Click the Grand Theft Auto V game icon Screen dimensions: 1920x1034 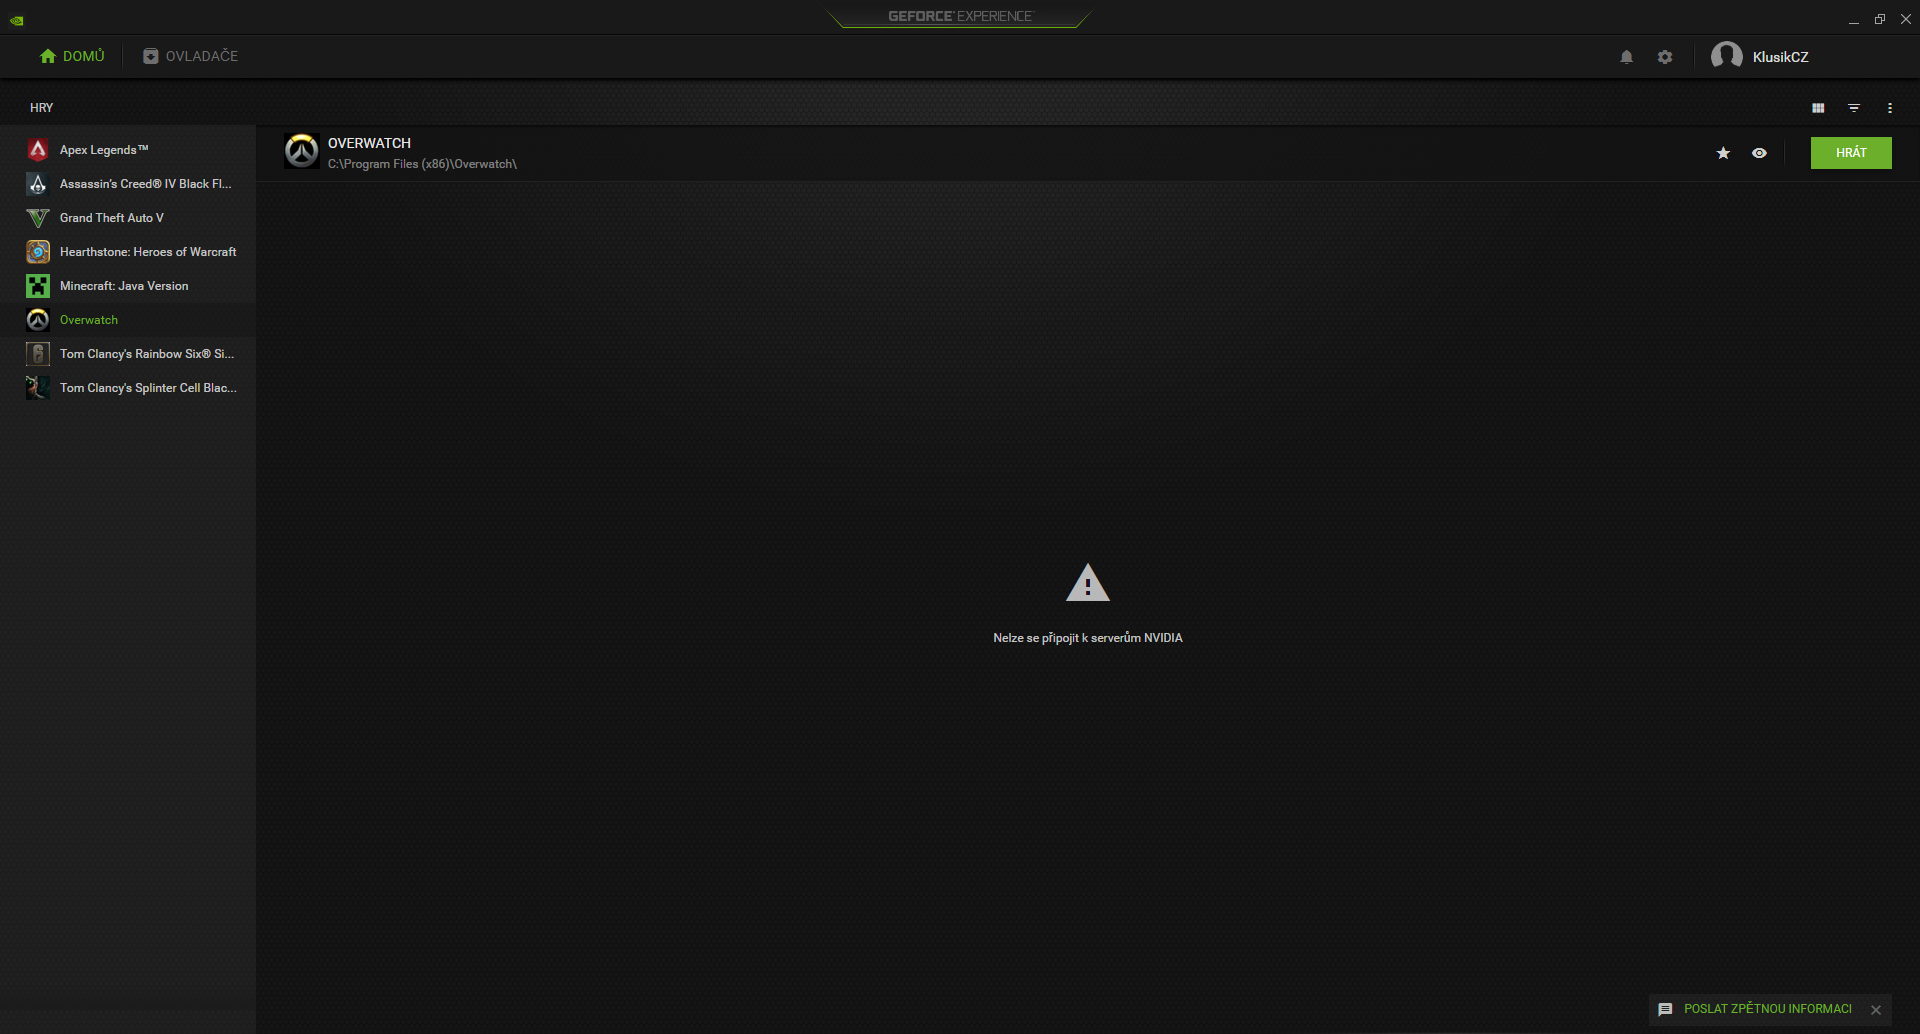[38, 218]
